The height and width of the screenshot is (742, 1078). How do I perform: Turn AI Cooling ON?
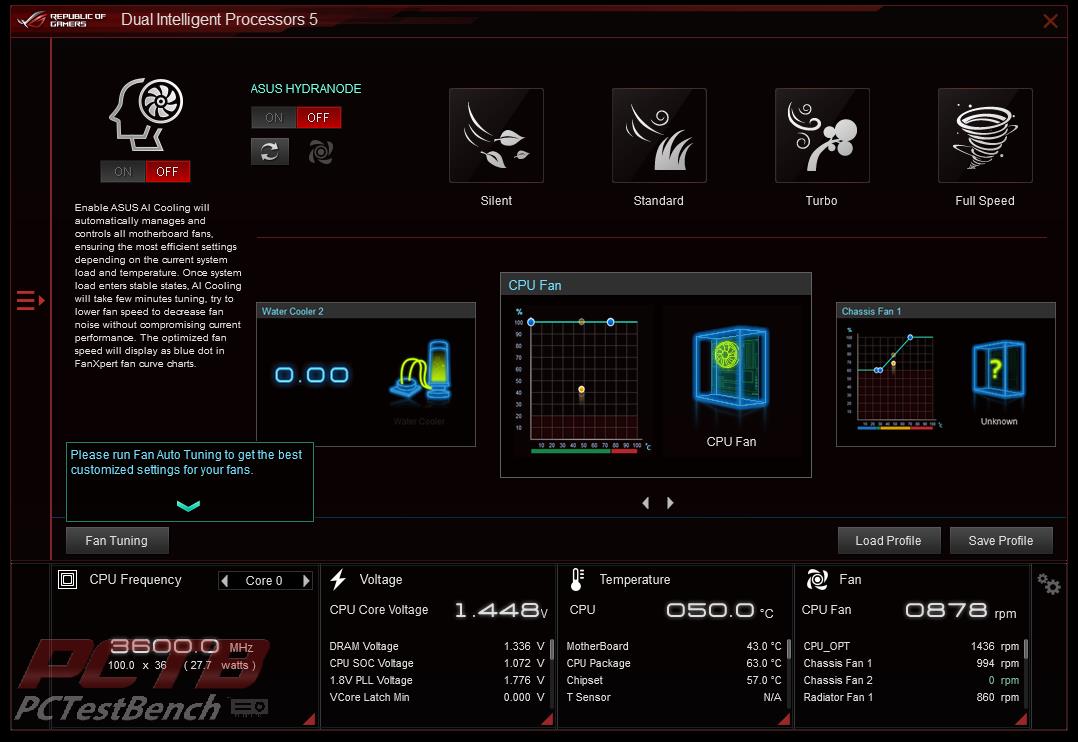tap(123, 171)
